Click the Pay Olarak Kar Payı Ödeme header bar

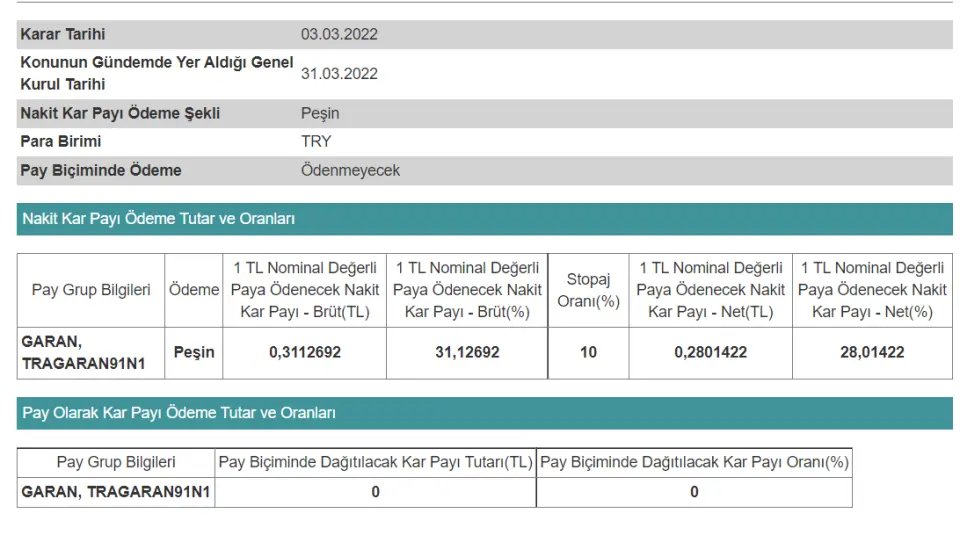click(178, 412)
